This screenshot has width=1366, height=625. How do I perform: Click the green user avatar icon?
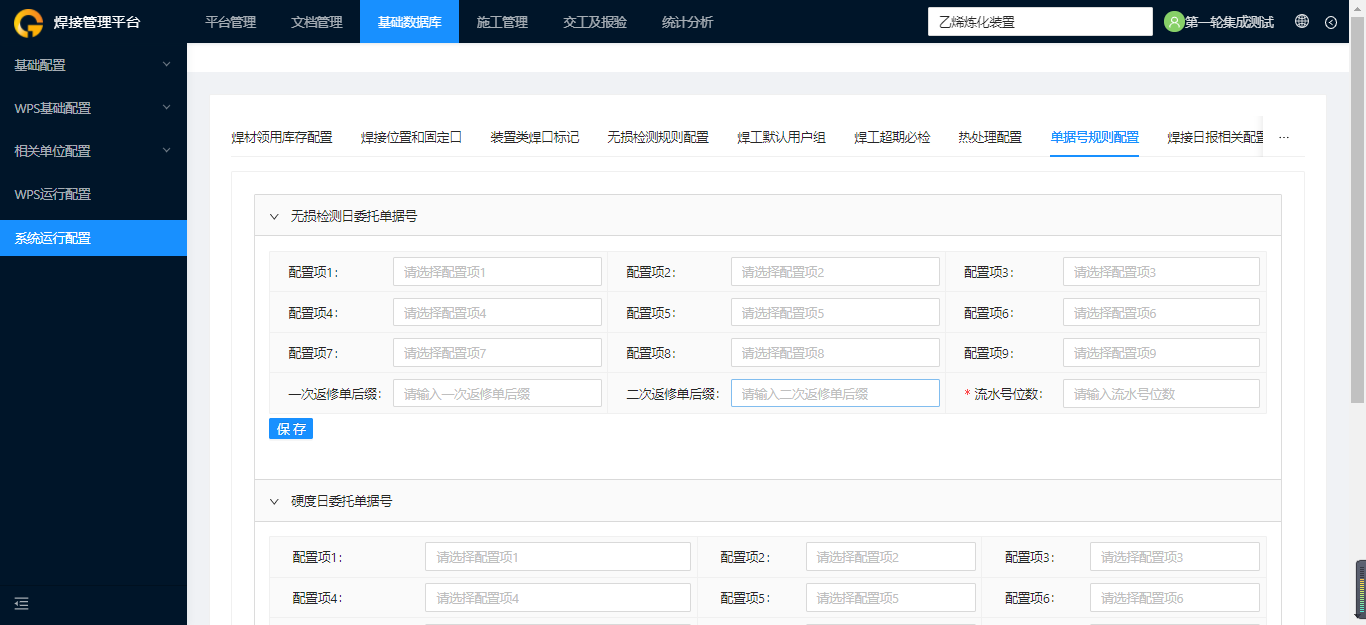(1174, 22)
